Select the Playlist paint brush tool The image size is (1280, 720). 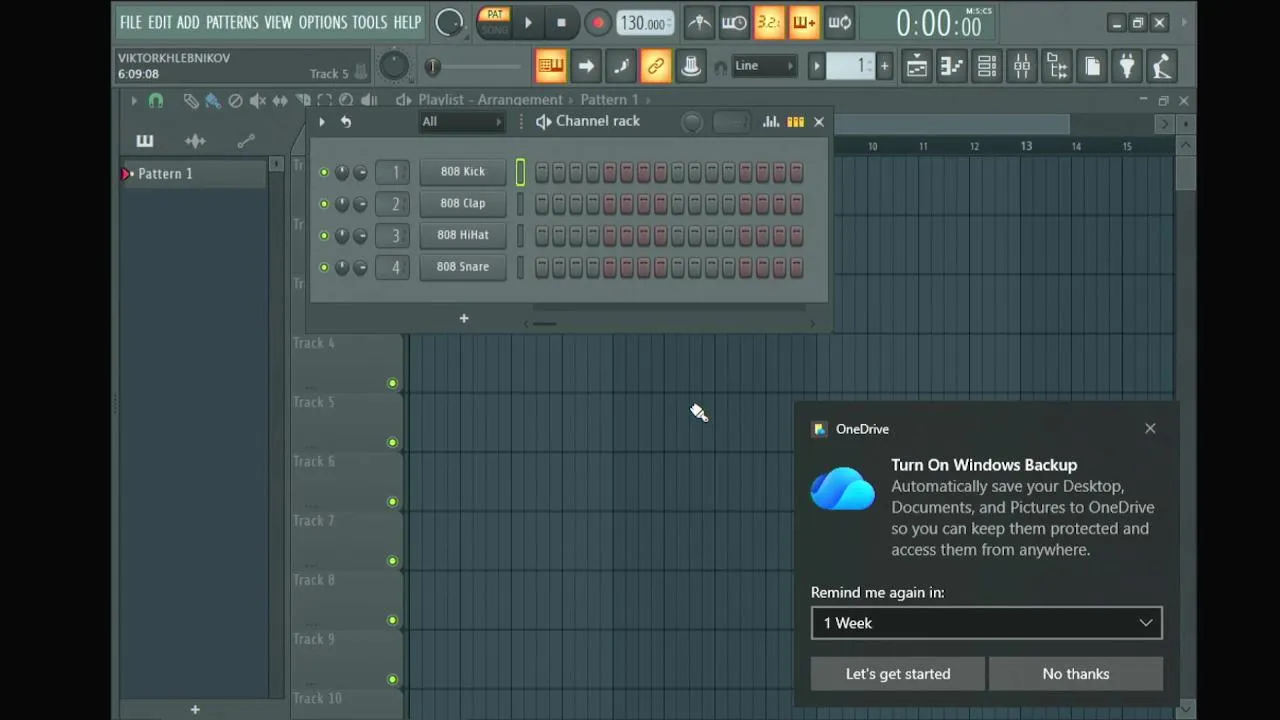212,100
